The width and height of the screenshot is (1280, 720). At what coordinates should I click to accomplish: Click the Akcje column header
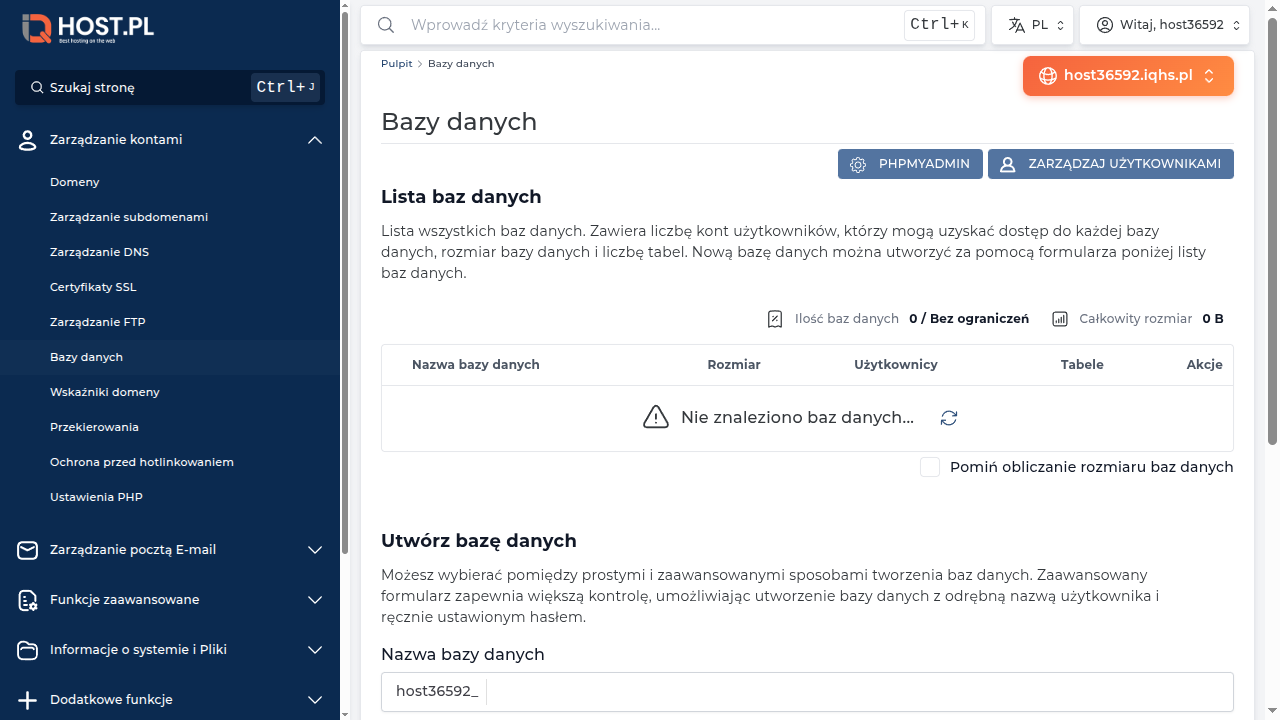1205,365
